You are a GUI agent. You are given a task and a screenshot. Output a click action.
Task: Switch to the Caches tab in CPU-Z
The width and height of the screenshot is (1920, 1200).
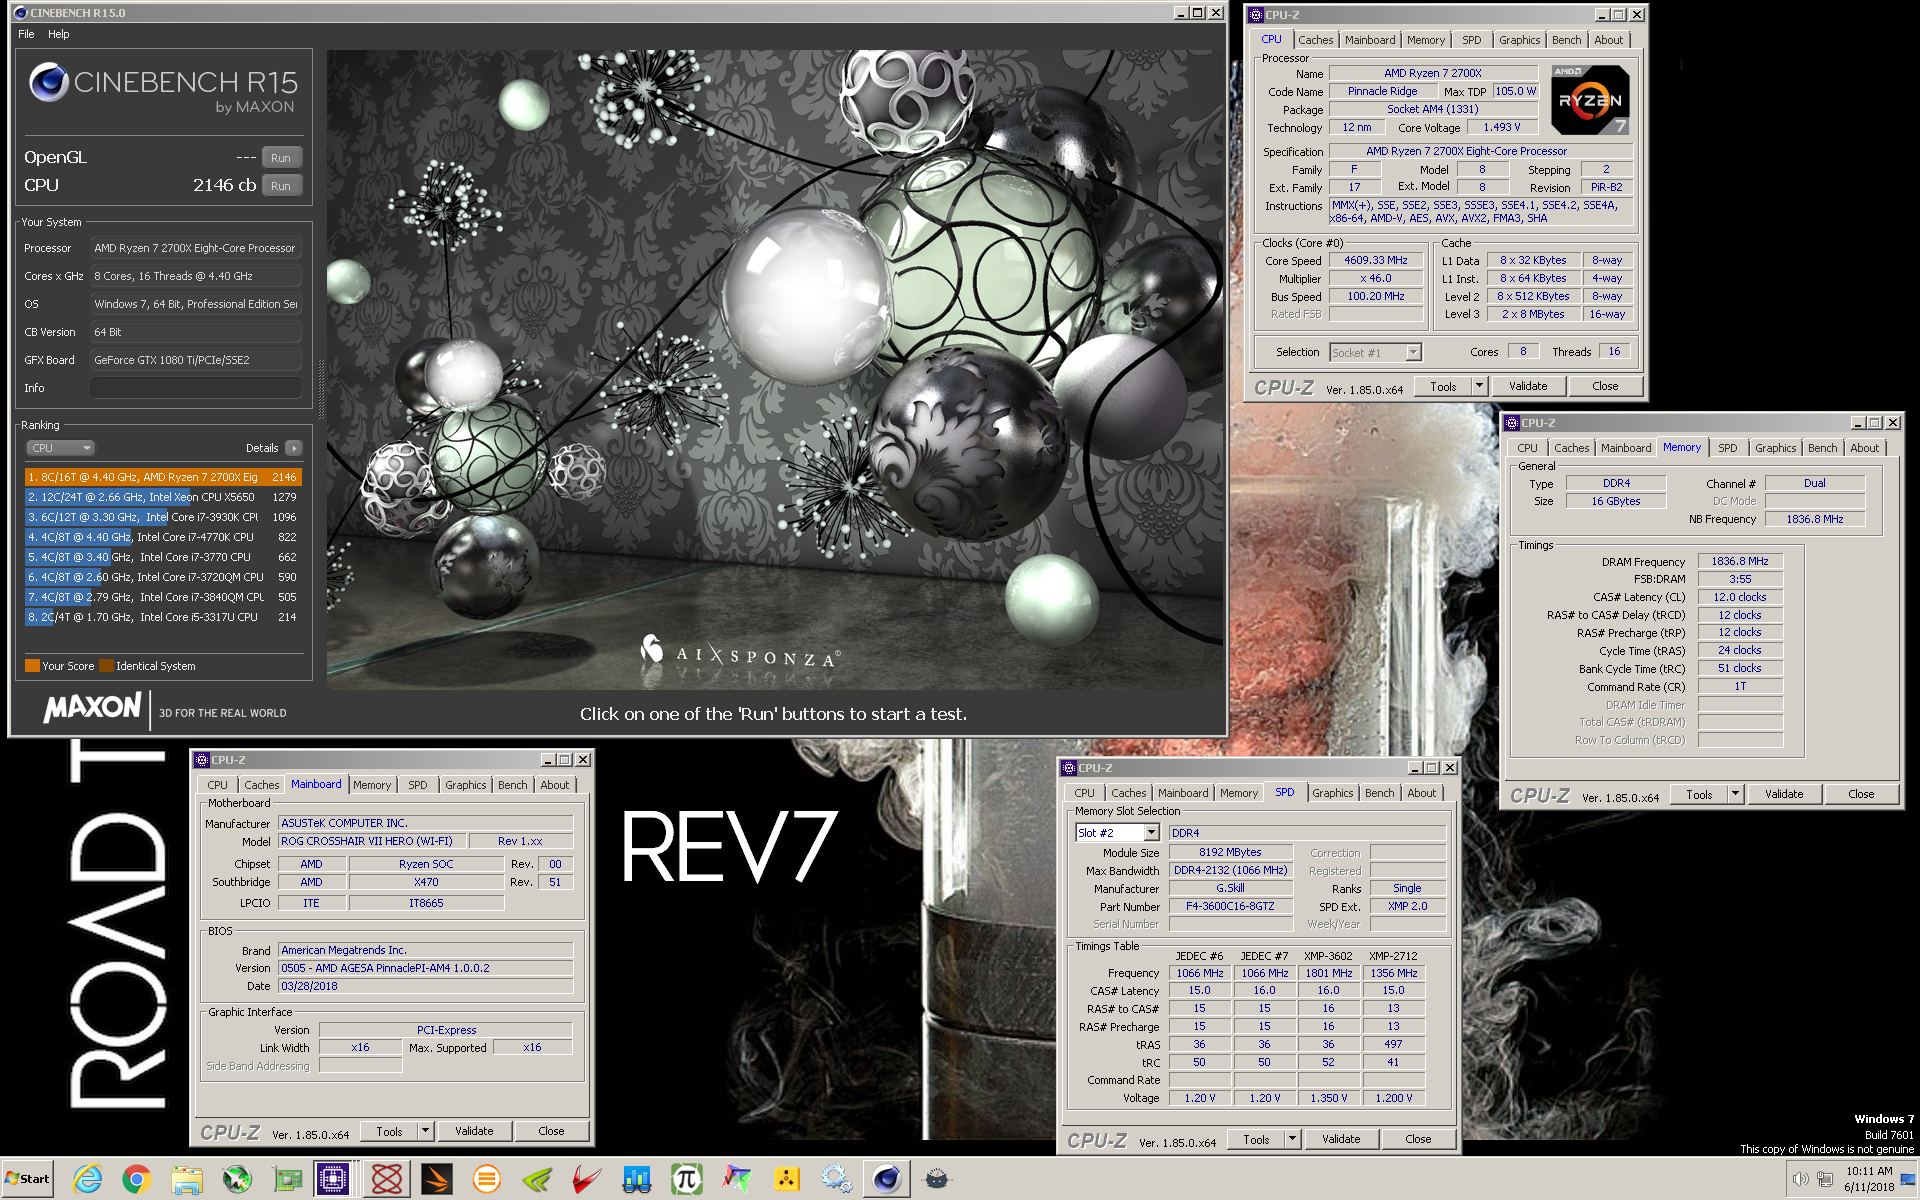tap(1315, 40)
